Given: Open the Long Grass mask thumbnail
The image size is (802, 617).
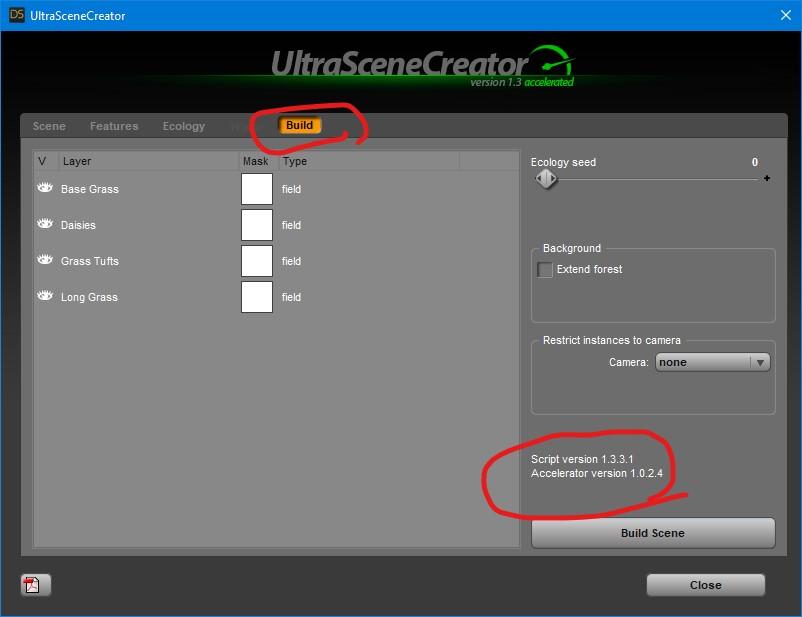Looking at the screenshot, I should (257, 297).
